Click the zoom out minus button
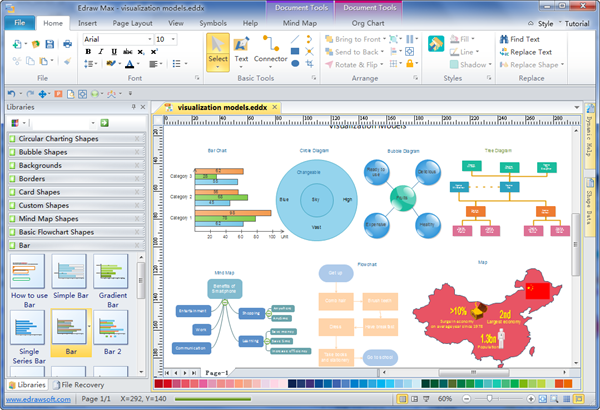This screenshot has height=410, width=600. coord(466,399)
